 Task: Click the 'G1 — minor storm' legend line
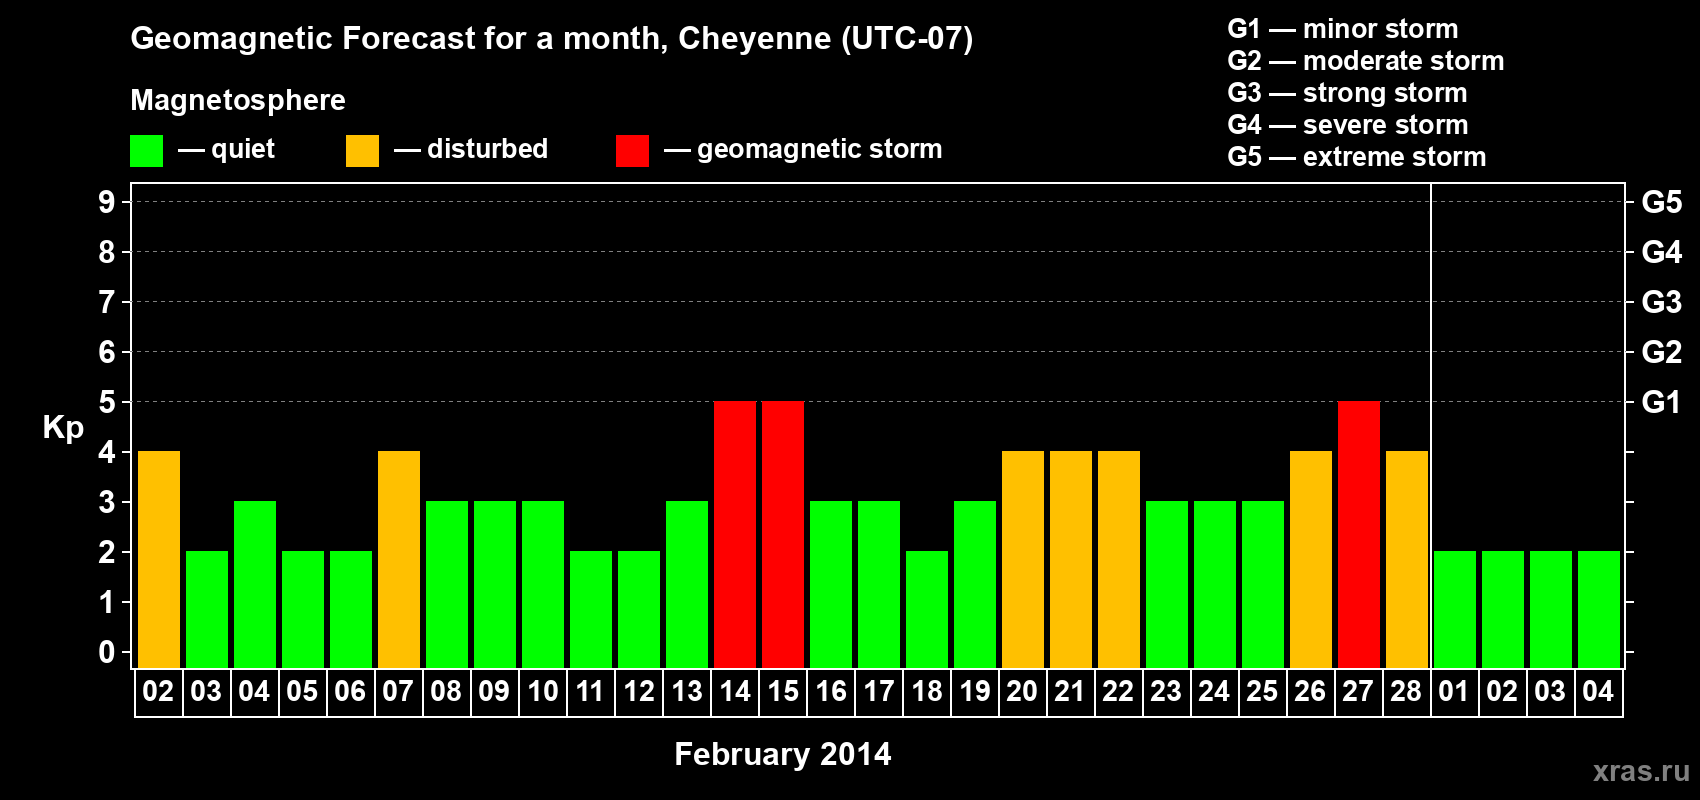click(1343, 29)
